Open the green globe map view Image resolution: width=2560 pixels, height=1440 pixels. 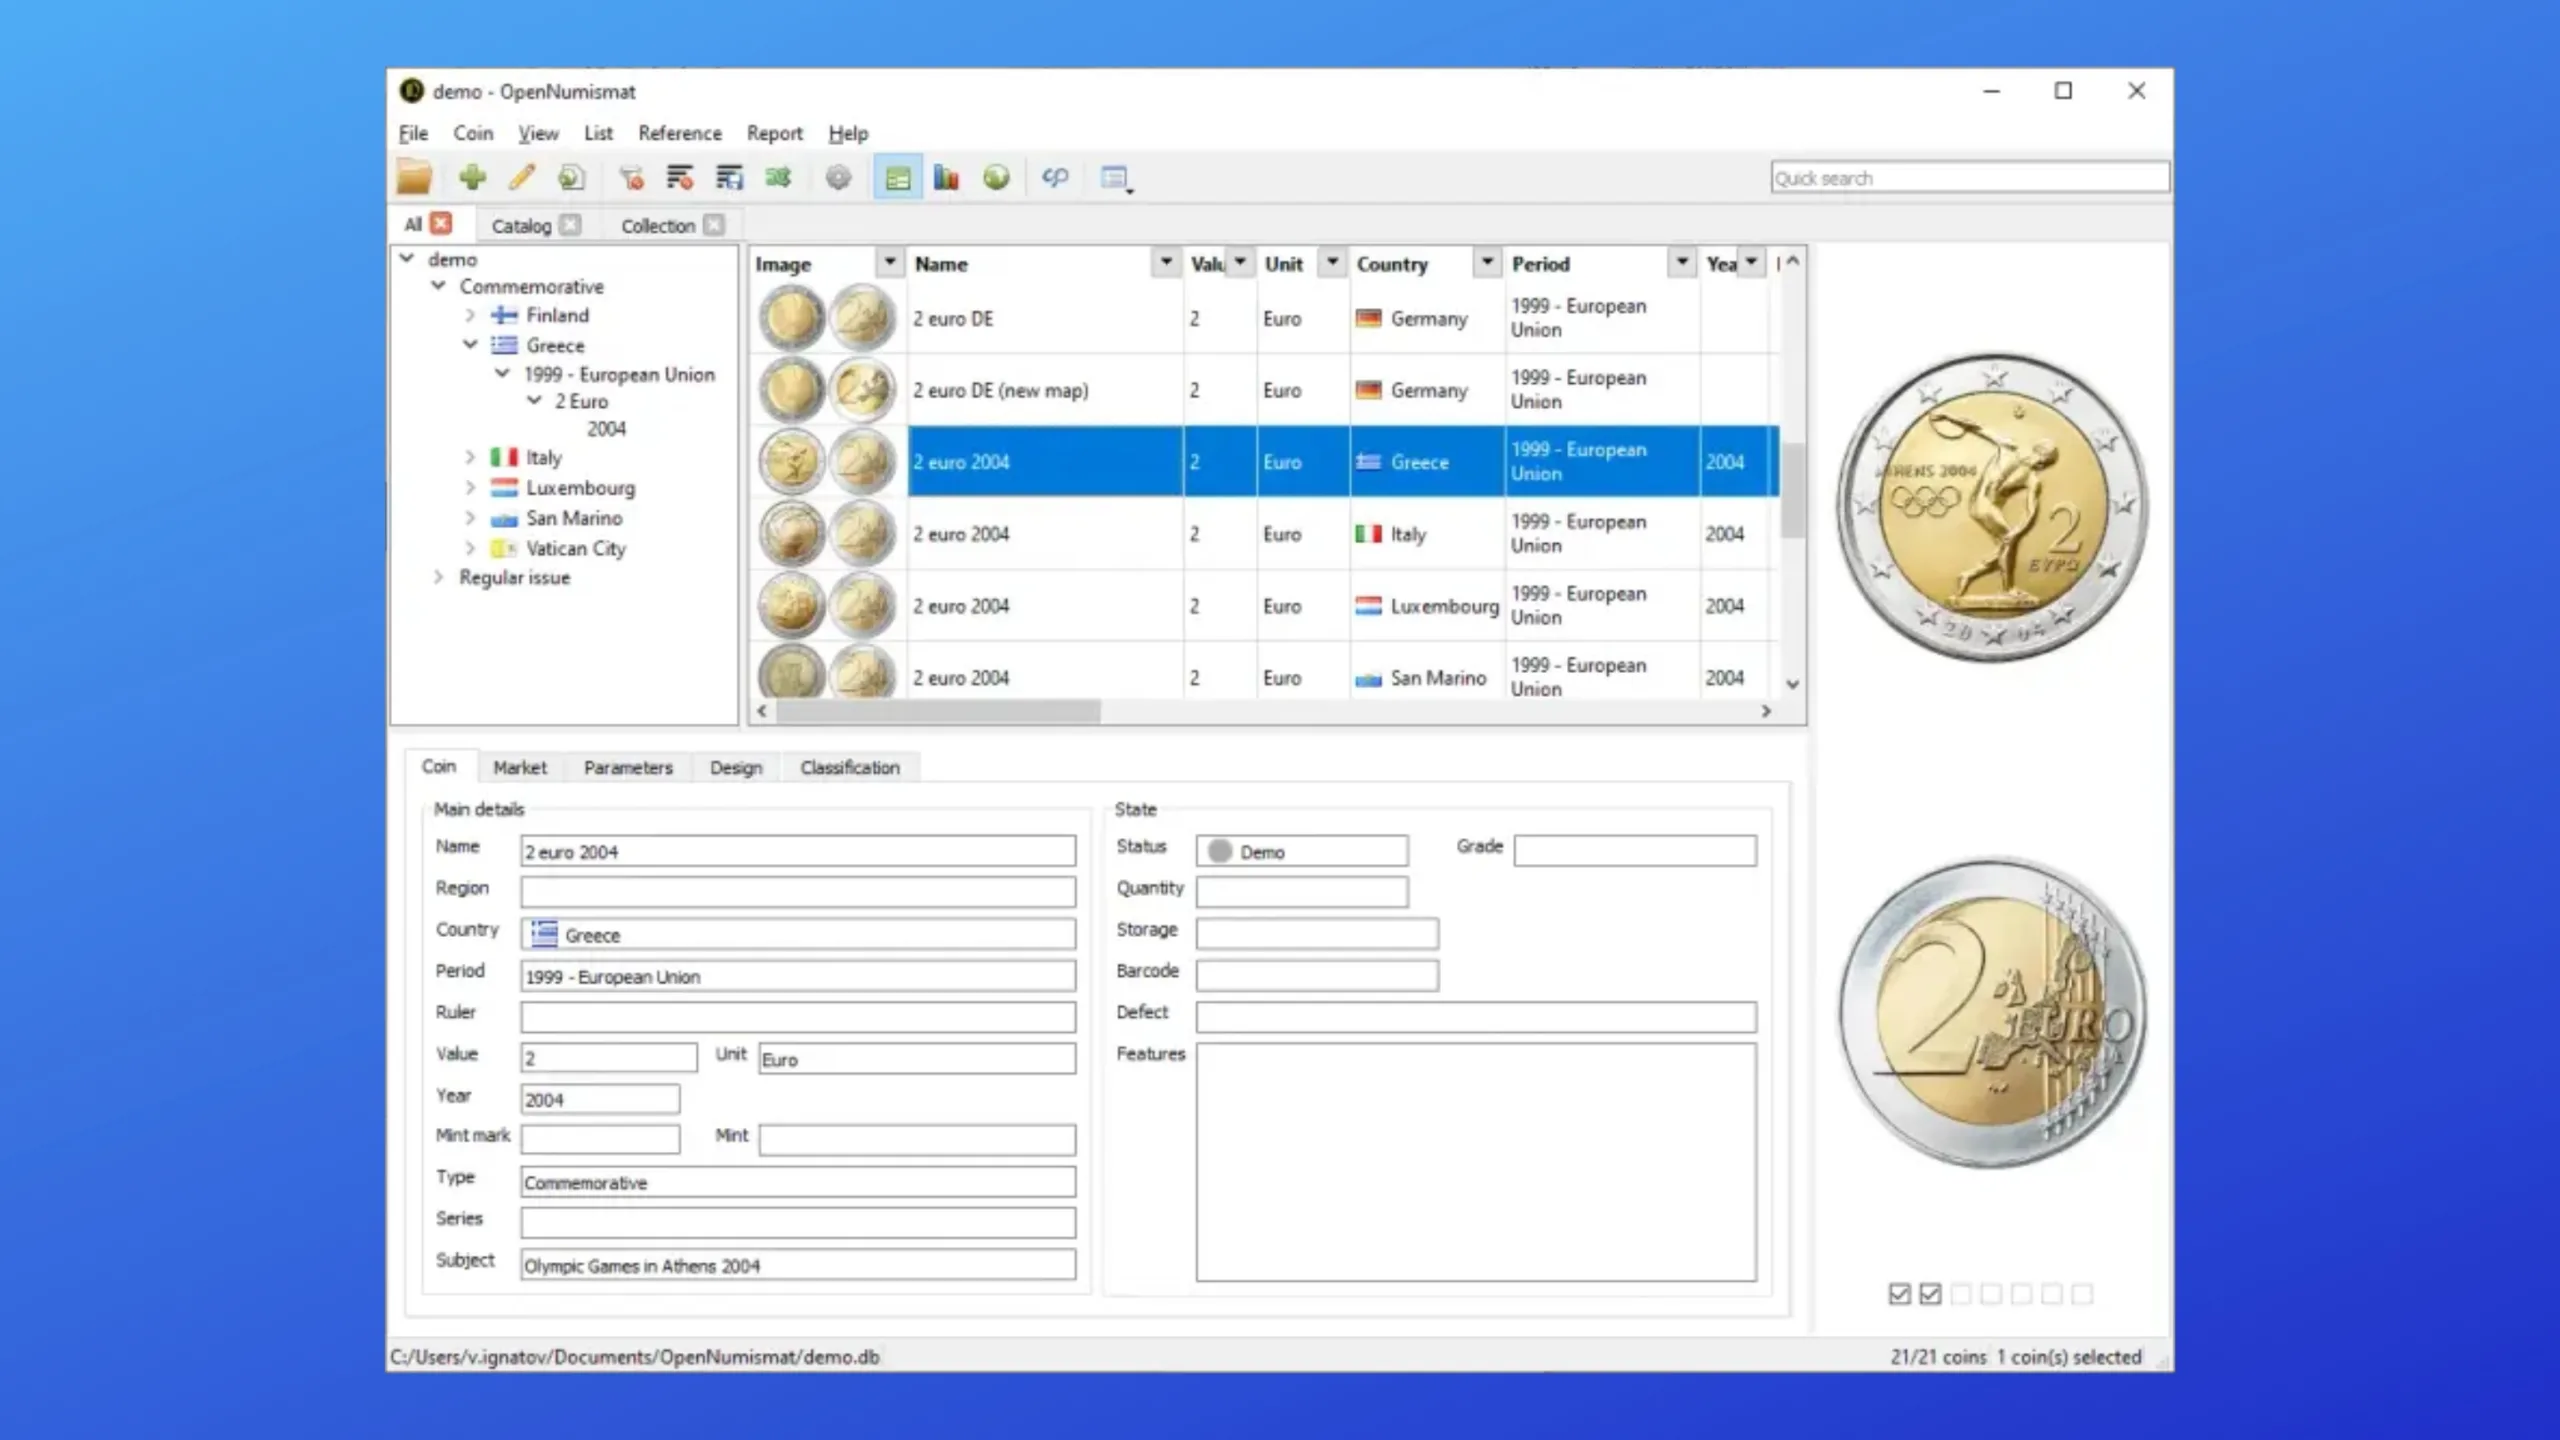point(996,178)
